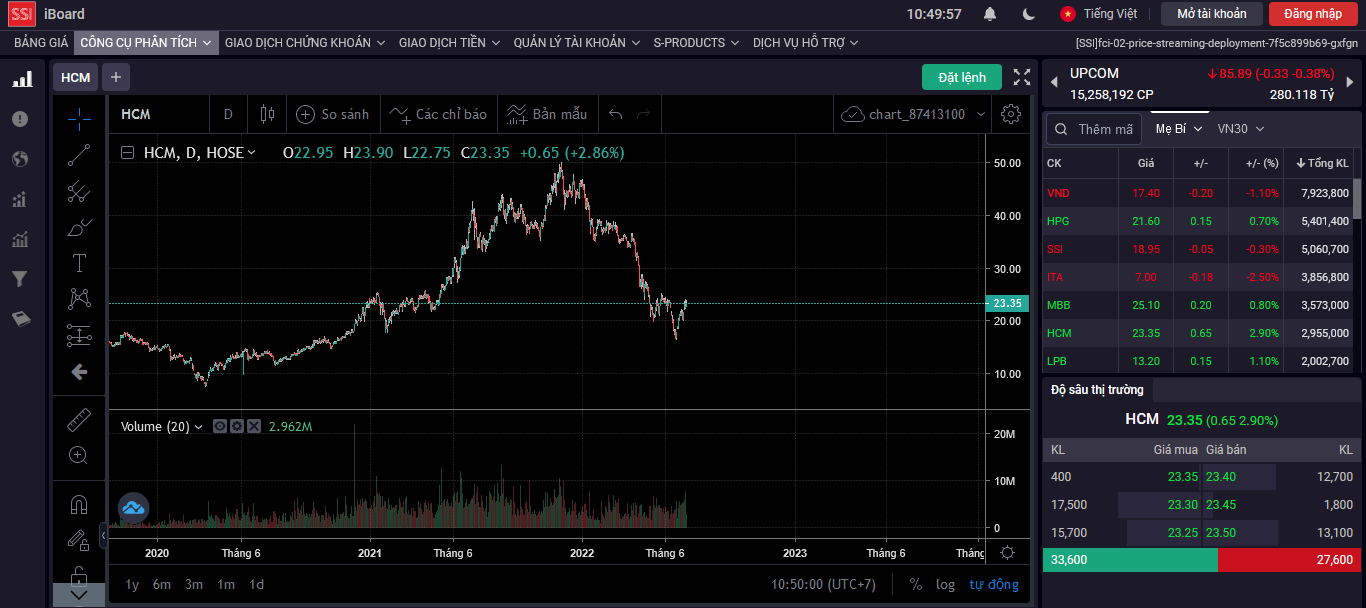The image size is (1366, 608).
Task: Expand more drawing tools chevron at toolbar bottom
Action: (79, 595)
